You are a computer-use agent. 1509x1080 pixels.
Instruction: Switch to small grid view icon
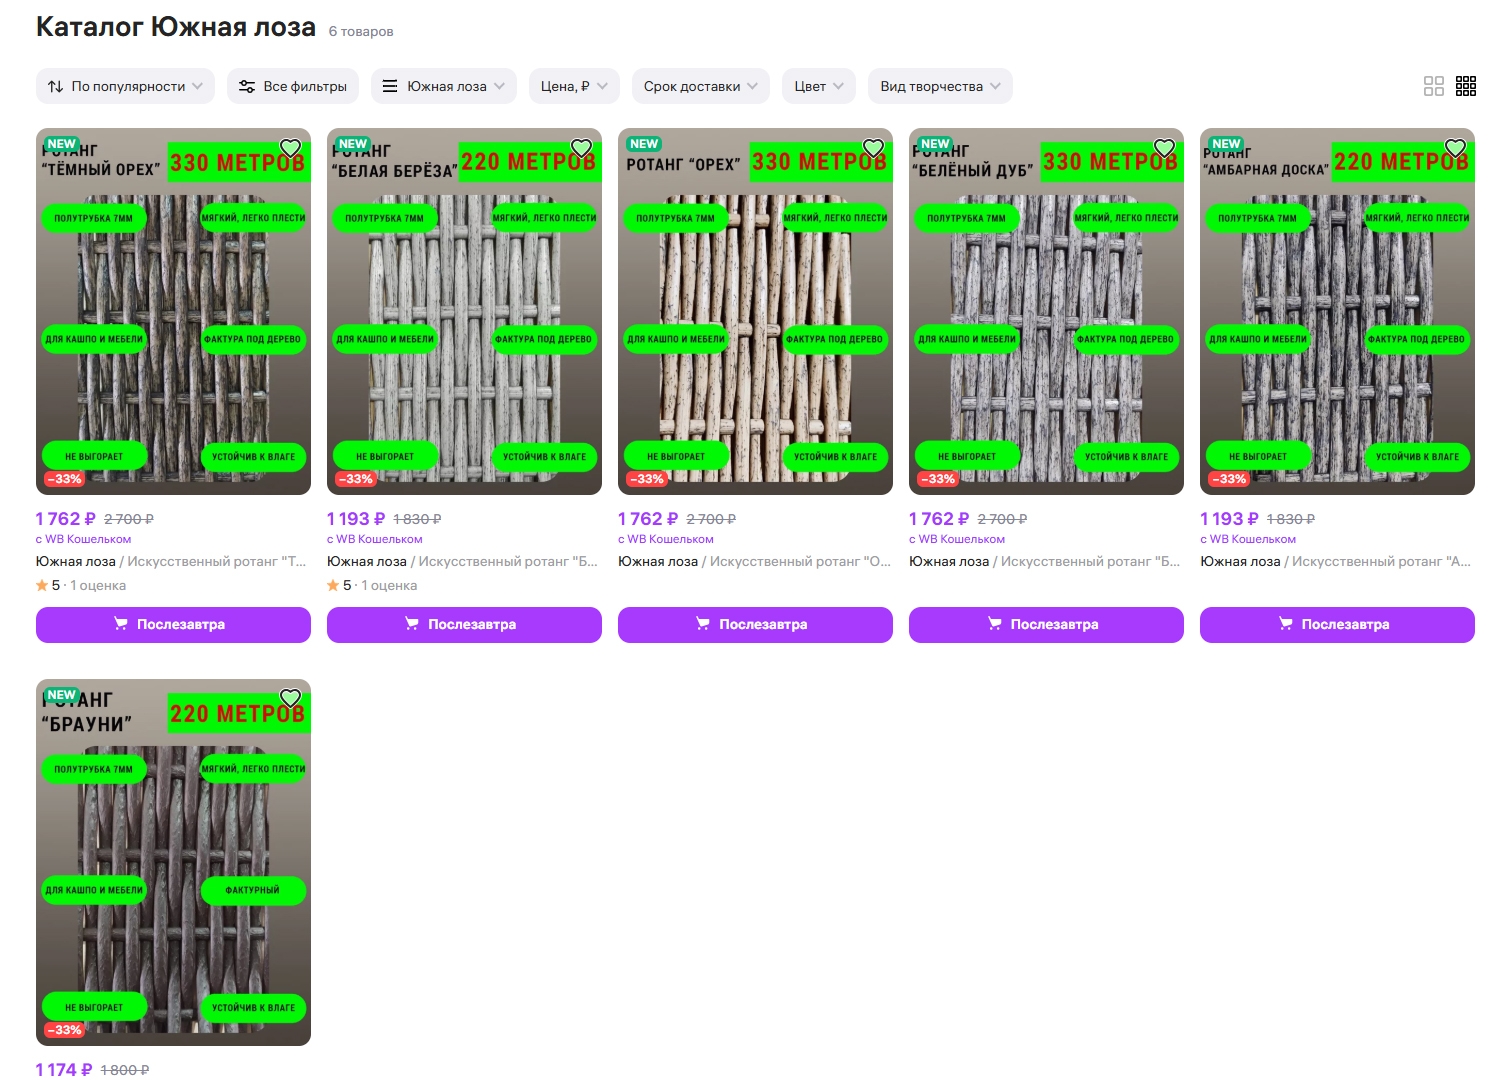point(1466,86)
